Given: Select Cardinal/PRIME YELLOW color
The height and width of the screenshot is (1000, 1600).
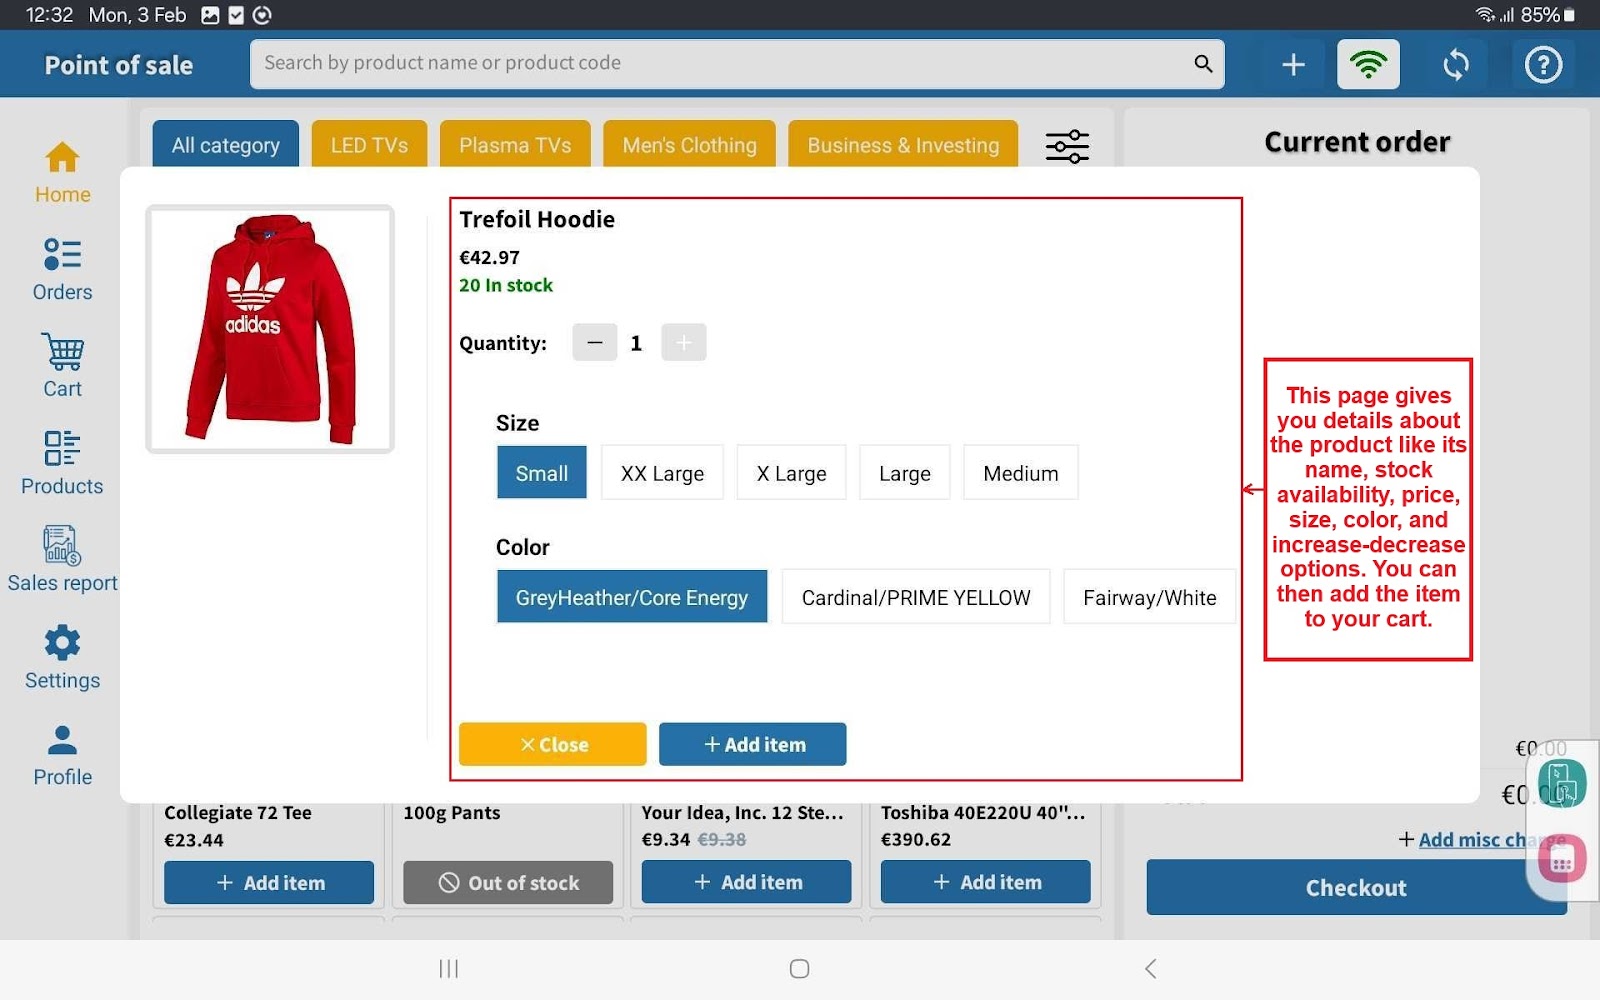Looking at the screenshot, I should click(915, 597).
